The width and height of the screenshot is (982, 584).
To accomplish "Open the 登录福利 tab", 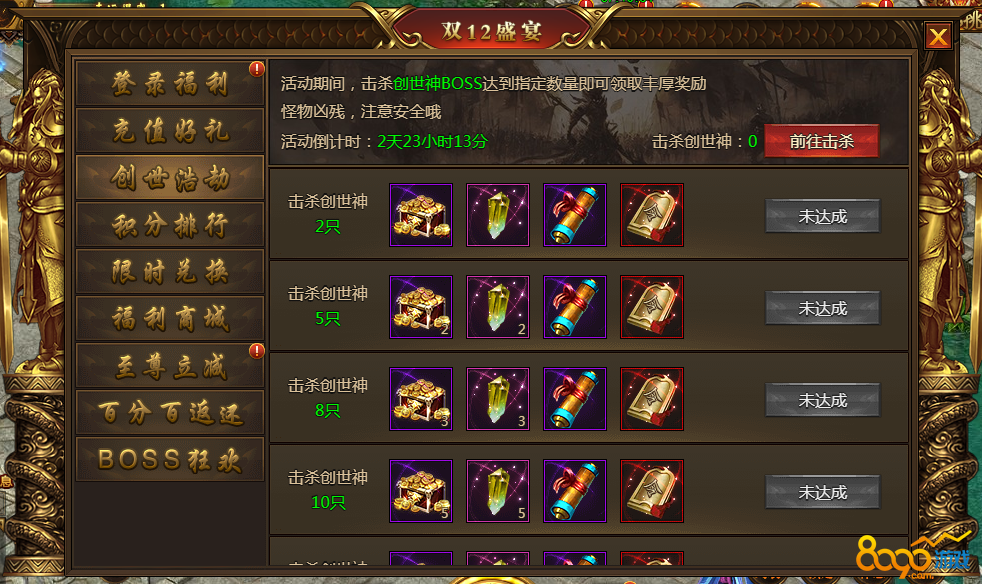I will pyautogui.click(x=170, y=83).
